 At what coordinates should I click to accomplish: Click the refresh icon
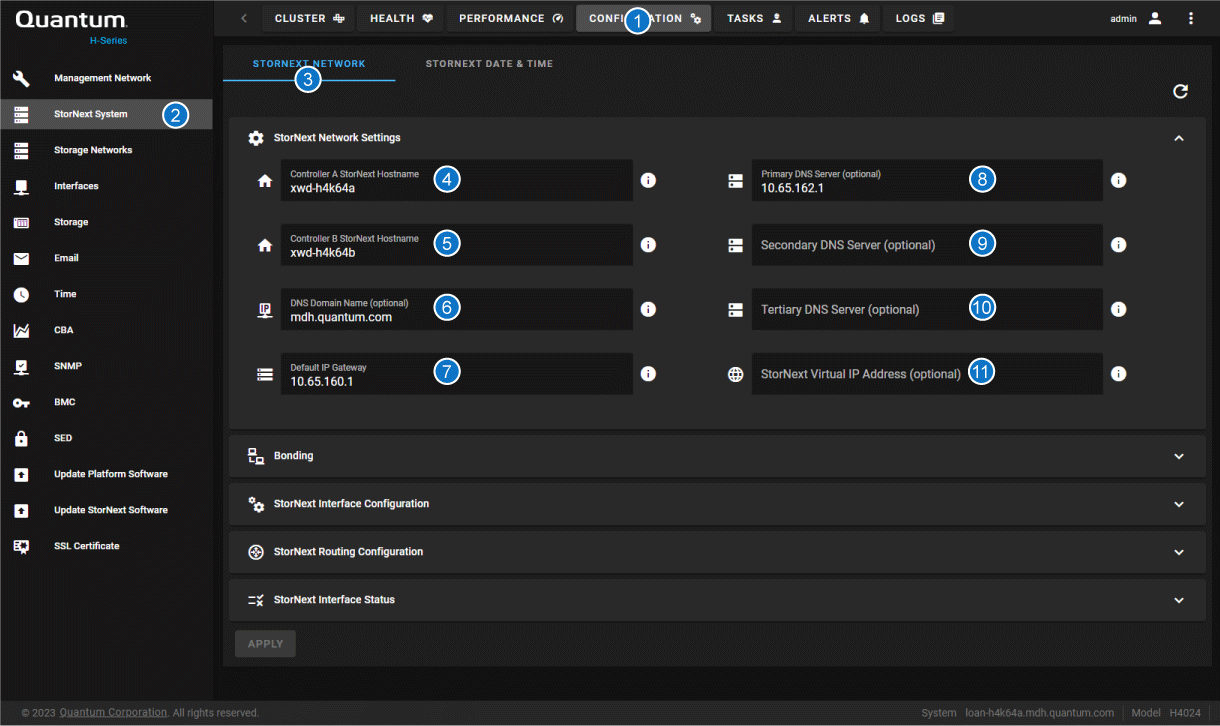coord(1180,91)
